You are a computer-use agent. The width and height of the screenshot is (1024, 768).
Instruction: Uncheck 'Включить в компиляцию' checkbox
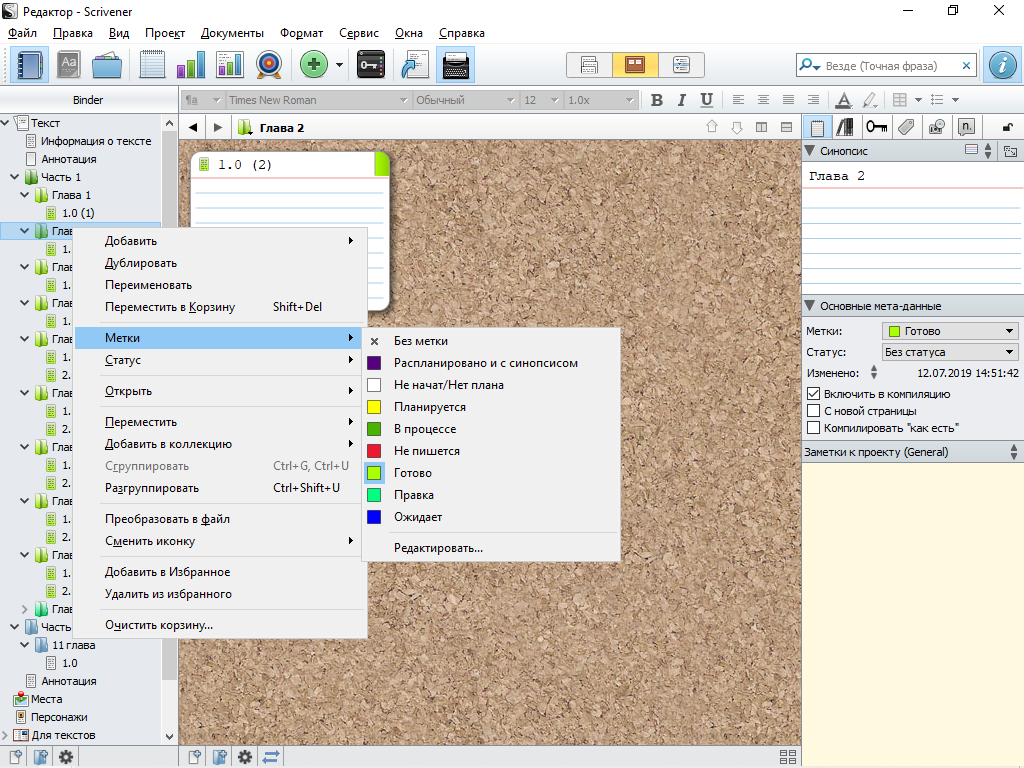click(814, 394)
